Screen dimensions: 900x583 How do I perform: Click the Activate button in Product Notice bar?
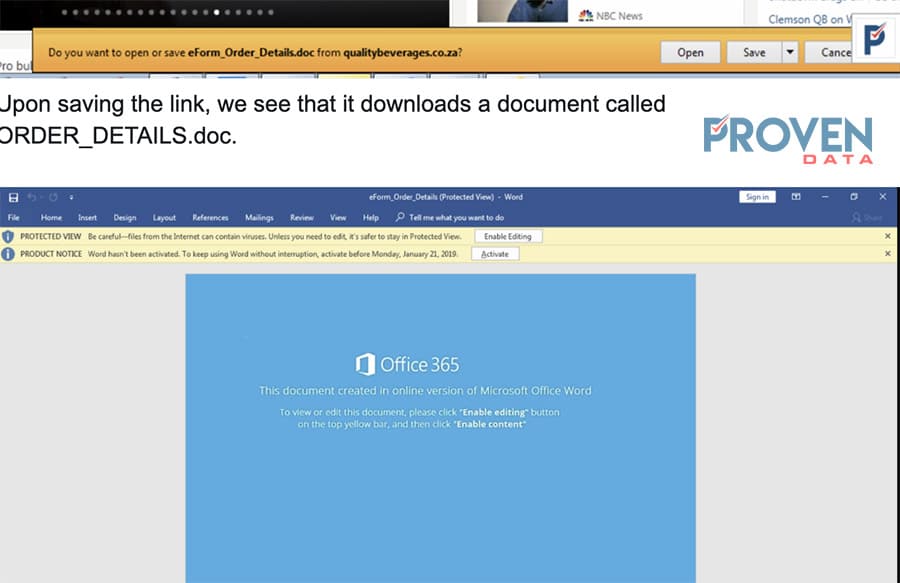click(495, 254)
